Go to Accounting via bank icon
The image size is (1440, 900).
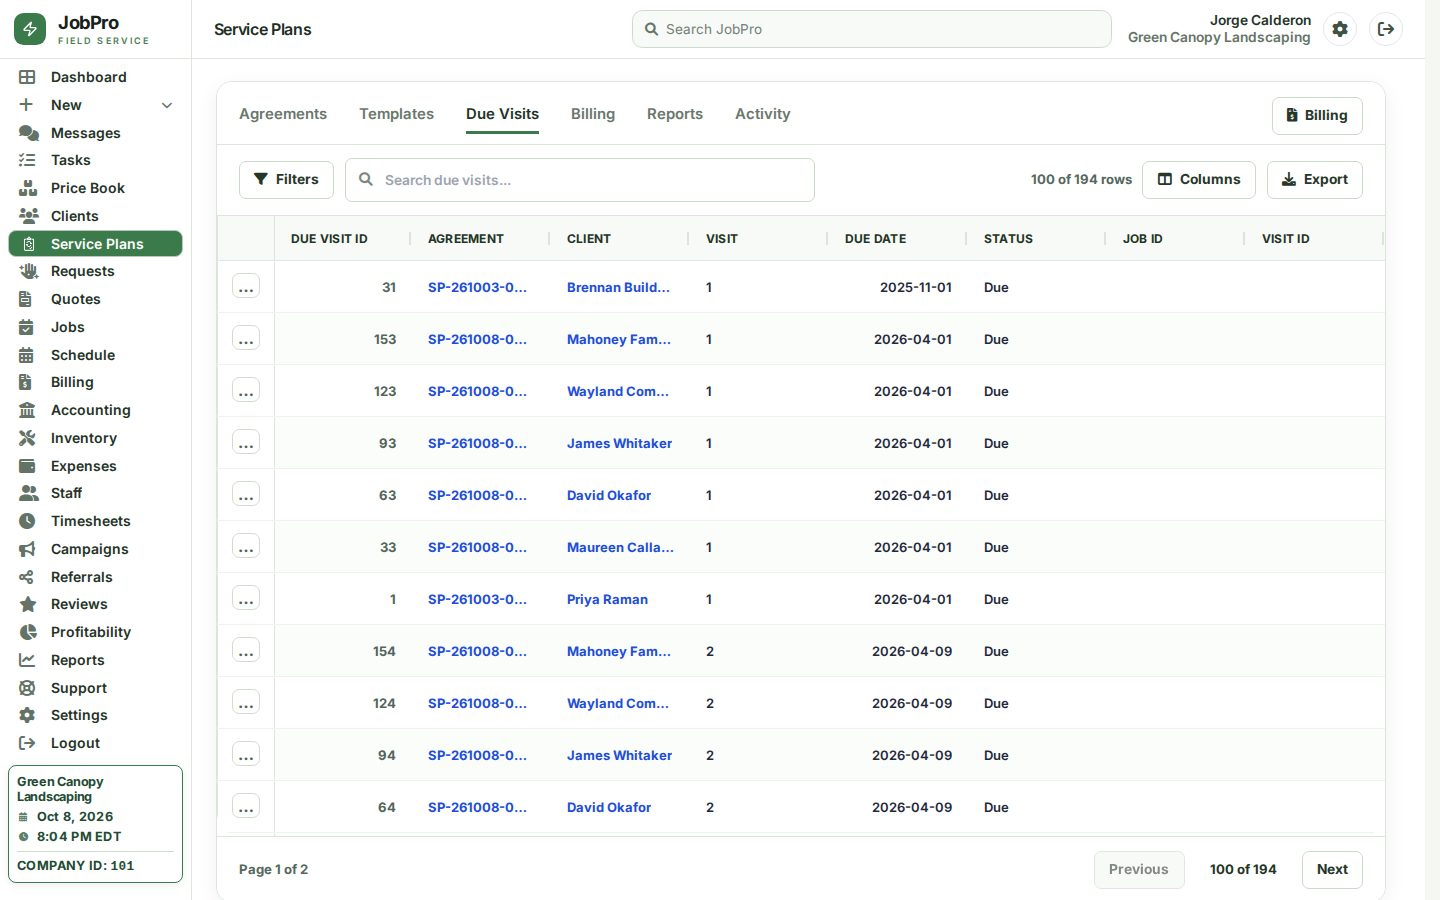click(x=27, y=410)
